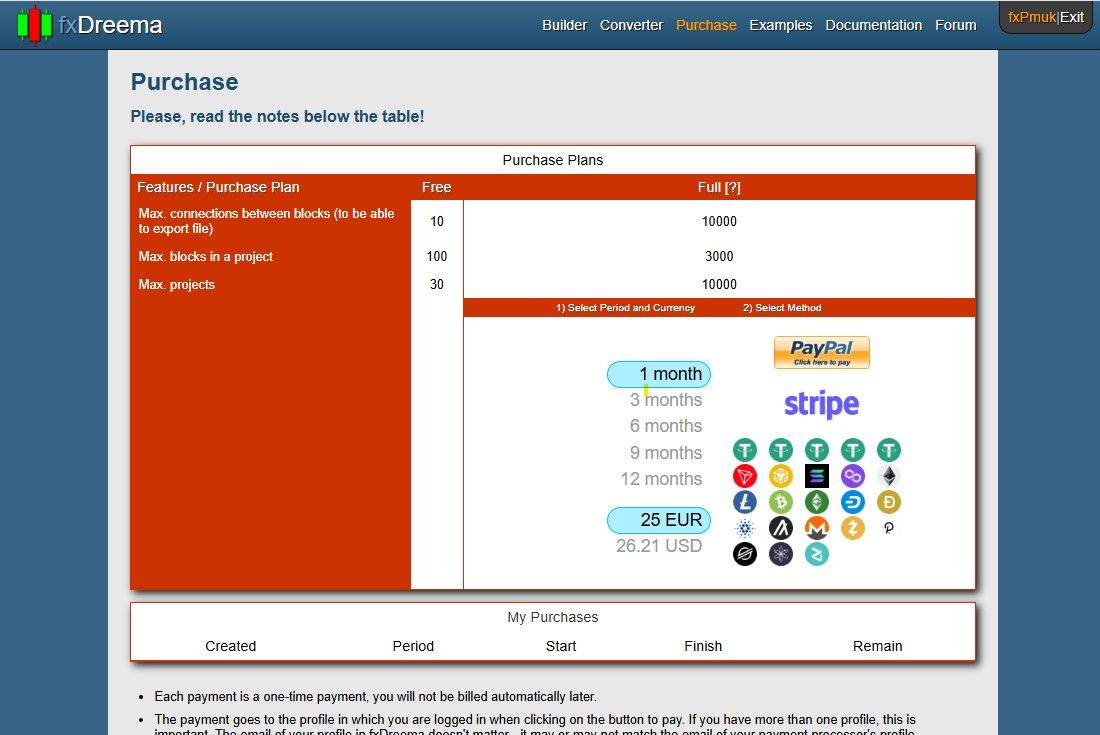This screenshot has height=735, width=1100.
Task: Click the '1) Select Period and Currency' label
Action: 625,308
